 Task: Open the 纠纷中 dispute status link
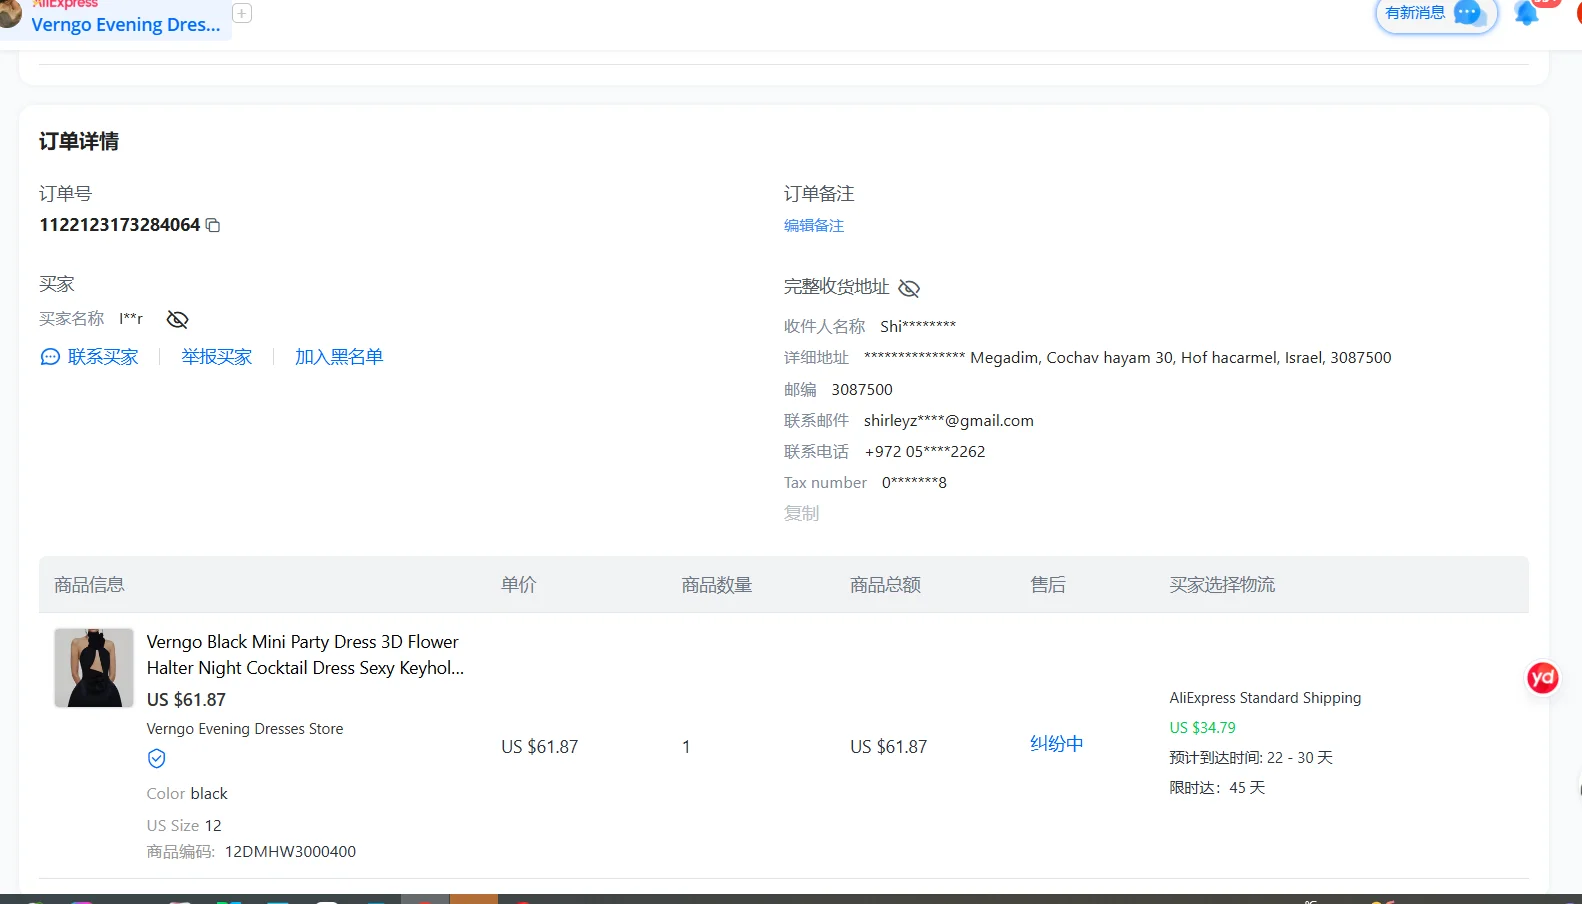(x=1057, y=744)
